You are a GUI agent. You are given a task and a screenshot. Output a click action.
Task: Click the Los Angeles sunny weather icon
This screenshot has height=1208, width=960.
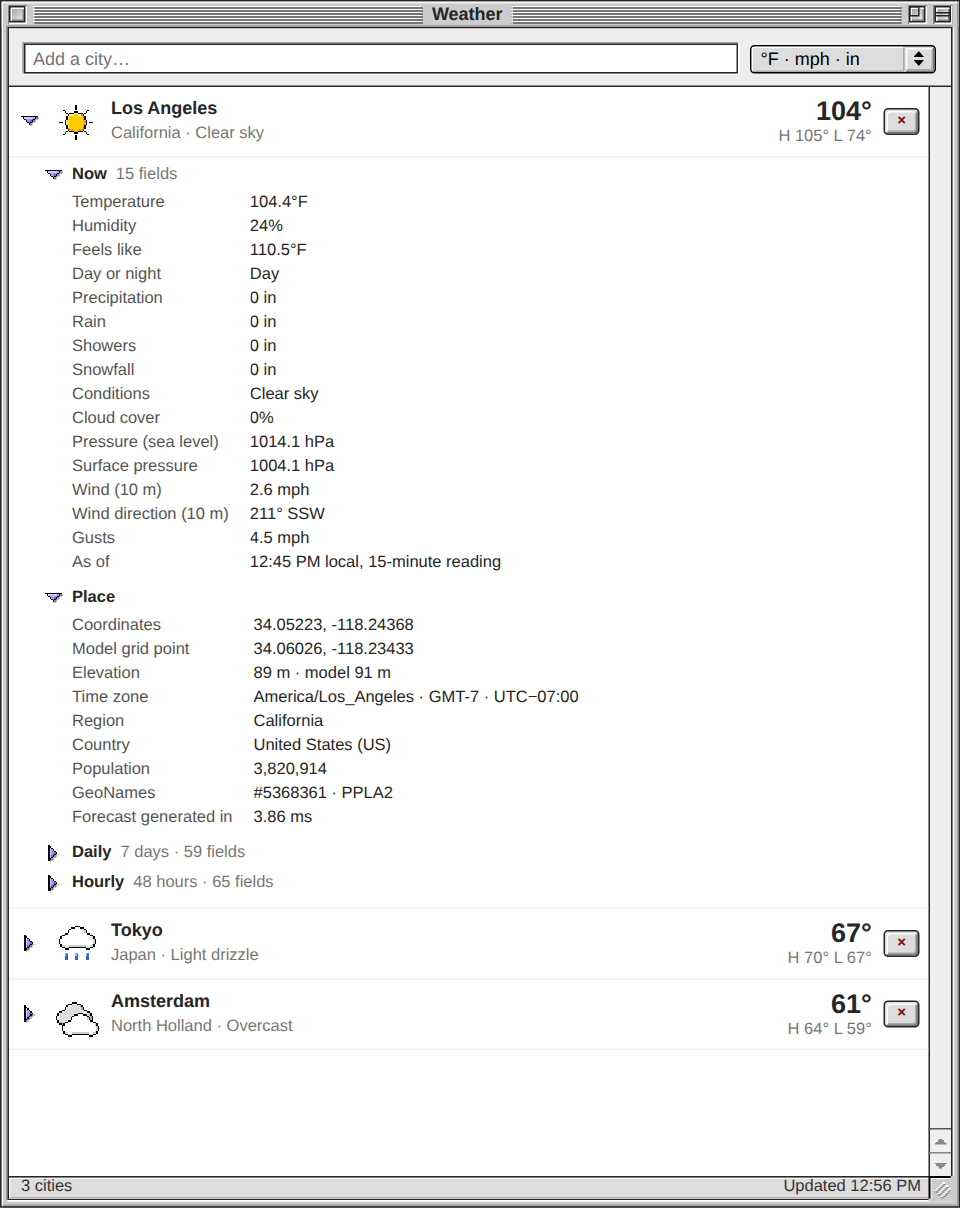[76, 122]
